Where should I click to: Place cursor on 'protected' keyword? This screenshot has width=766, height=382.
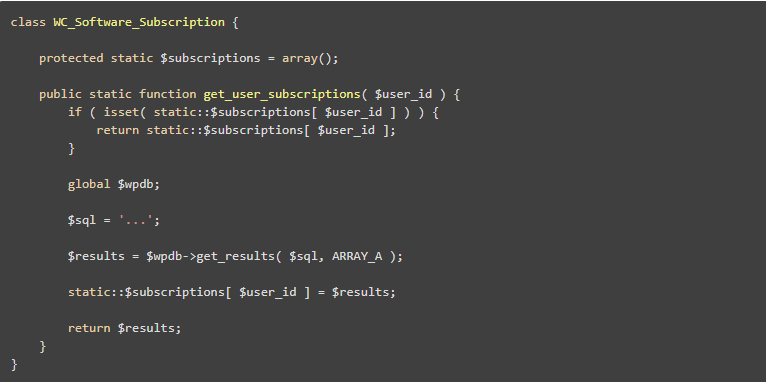coord(71,58)
